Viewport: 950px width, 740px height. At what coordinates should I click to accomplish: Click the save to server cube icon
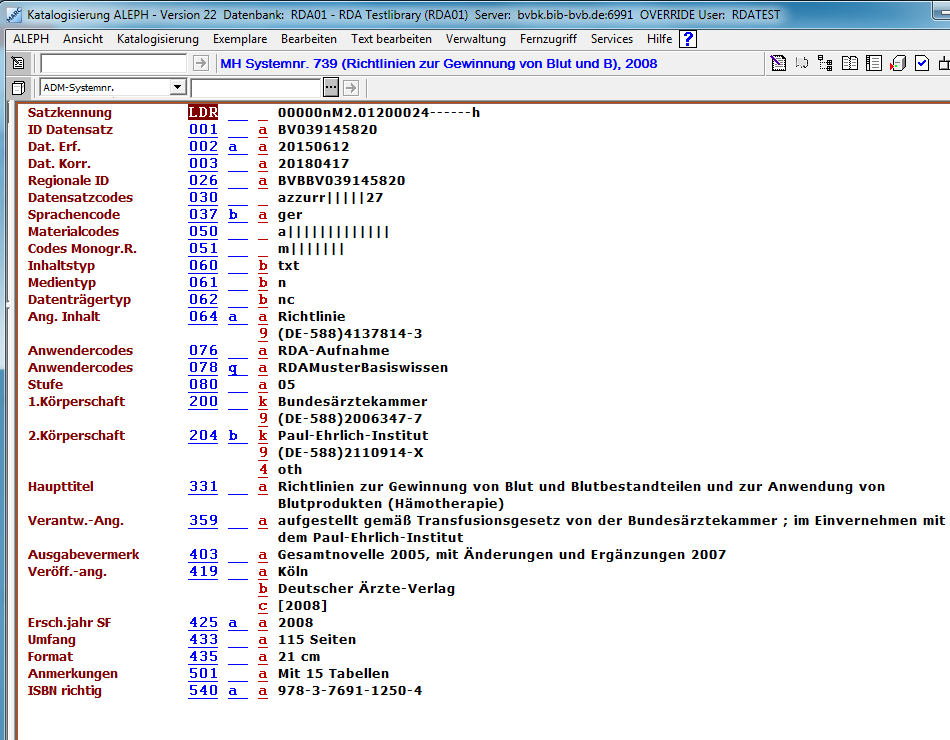tap(897, 63)
